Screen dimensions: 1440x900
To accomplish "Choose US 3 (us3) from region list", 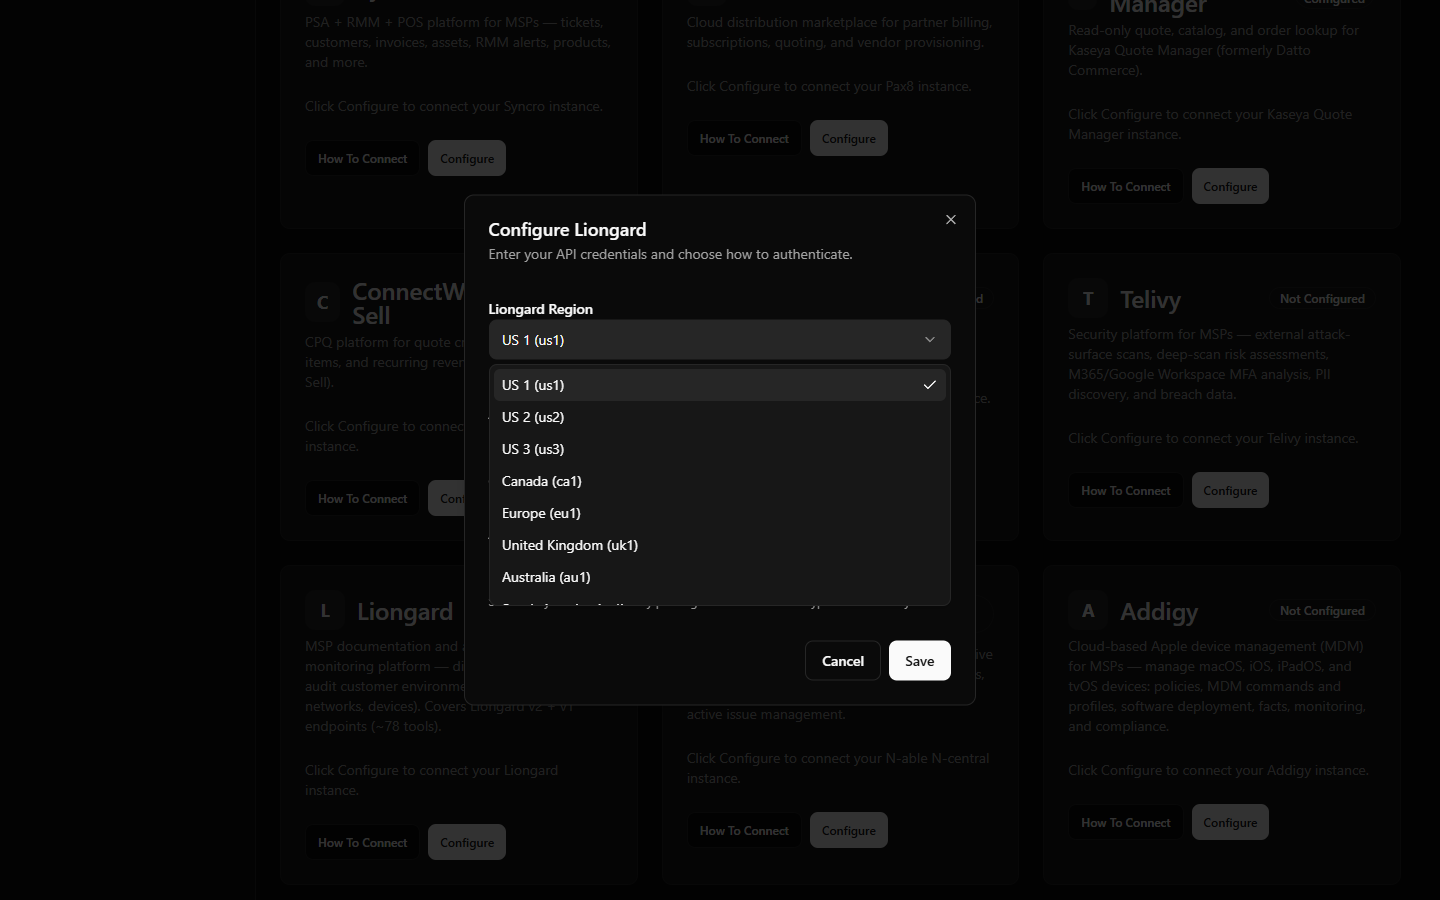I will 719,449.
